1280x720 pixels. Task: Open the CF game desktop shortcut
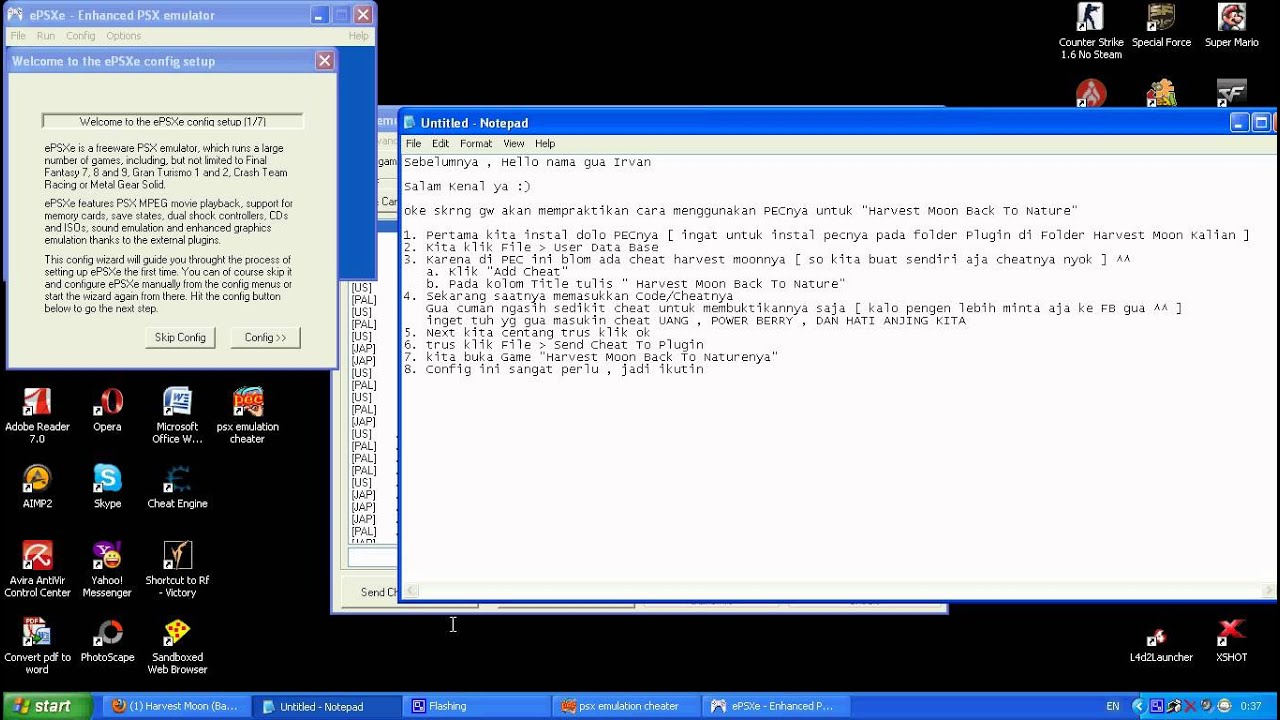pos(1231,92)
